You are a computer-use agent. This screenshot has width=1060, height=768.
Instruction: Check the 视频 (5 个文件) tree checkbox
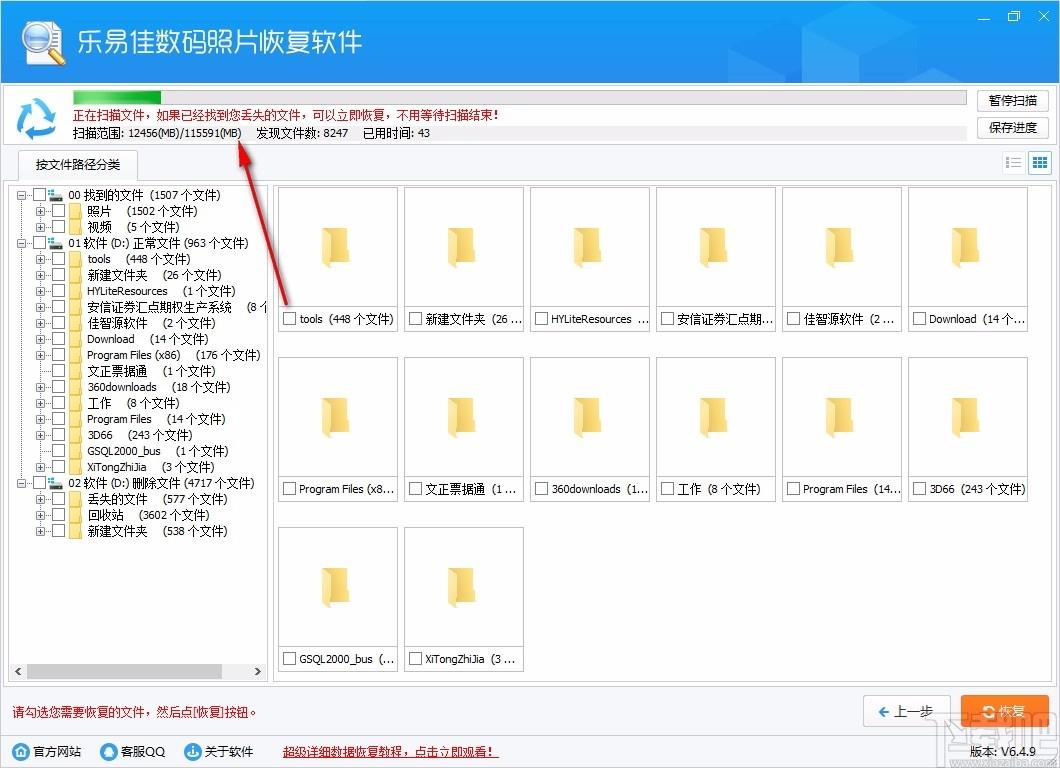tap(59, 227)
